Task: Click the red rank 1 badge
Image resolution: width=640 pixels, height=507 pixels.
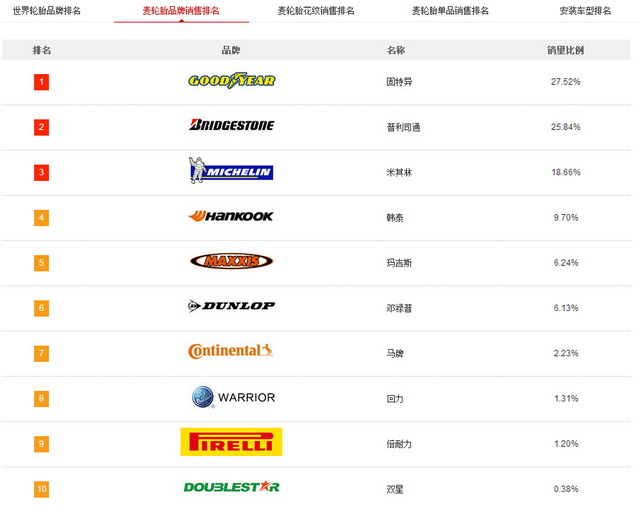Action: [41, 82]
